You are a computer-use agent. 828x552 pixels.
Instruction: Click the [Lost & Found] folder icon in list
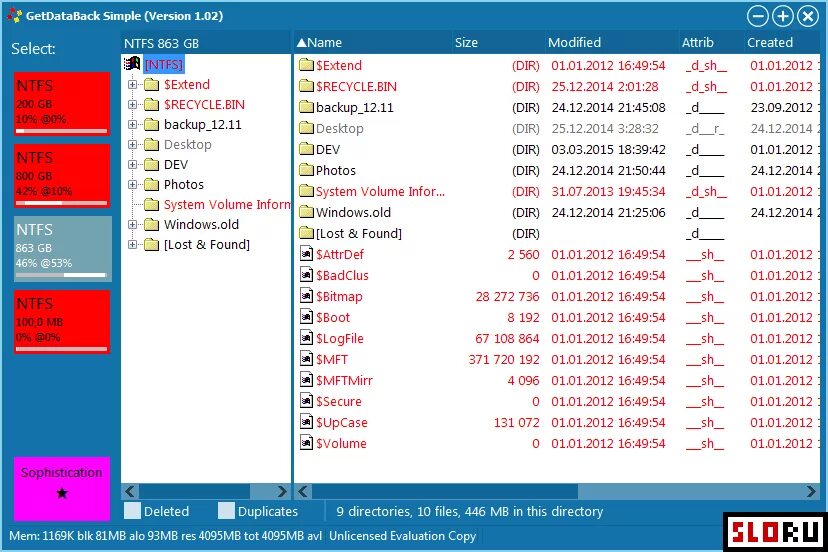point(306,233)
